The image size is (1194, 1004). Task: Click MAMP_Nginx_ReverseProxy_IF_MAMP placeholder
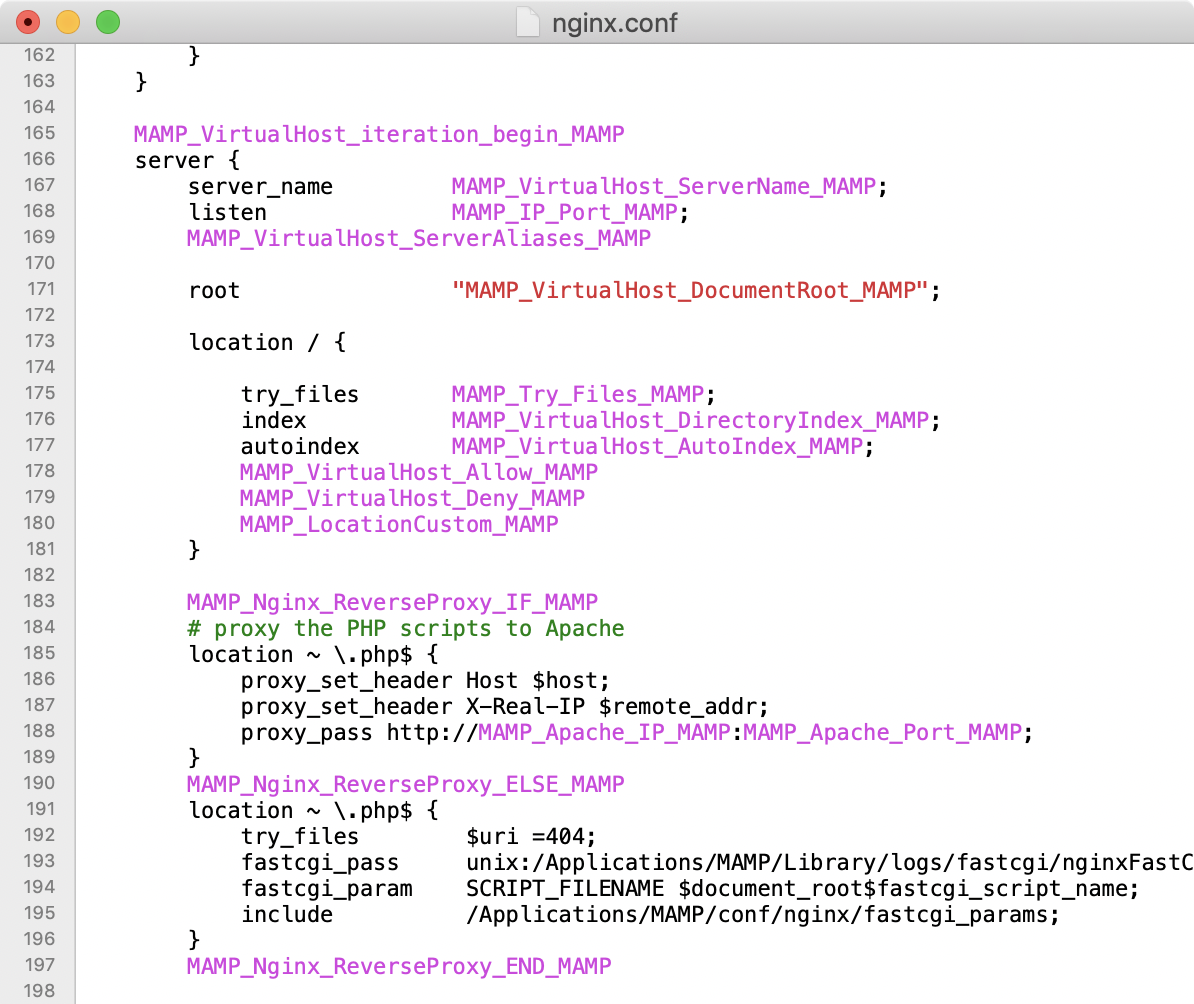392,602
